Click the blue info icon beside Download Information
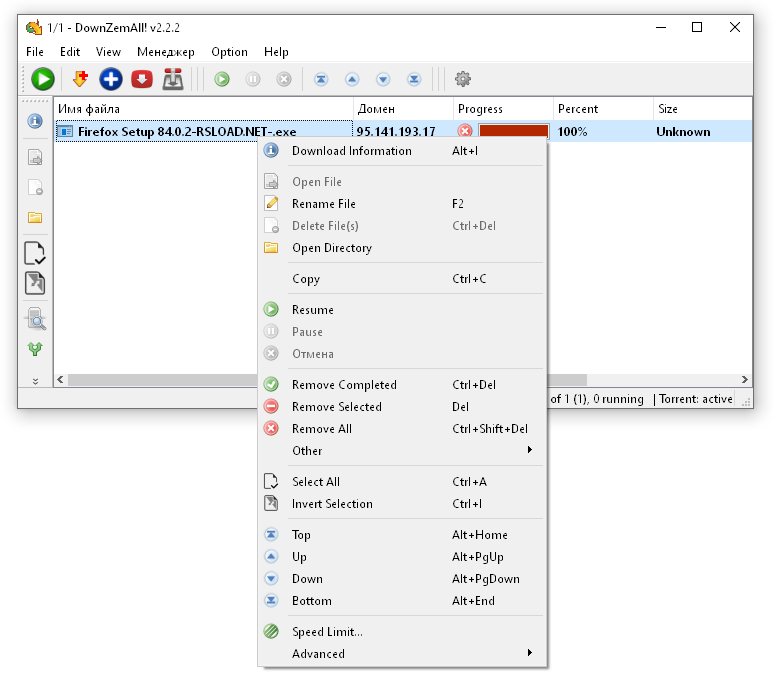Viewport: 779px width, 692px height. (271, 150)
